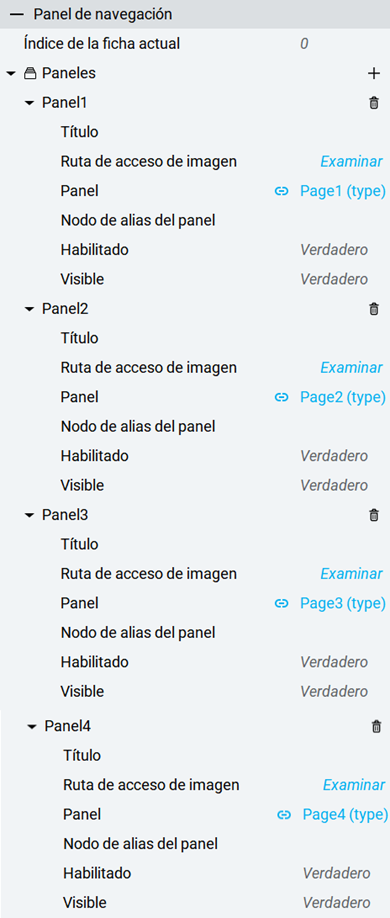Toggle Panel4 Habilitado value Verdadero
Screen dimensions: 390x918
pos(337,874)
